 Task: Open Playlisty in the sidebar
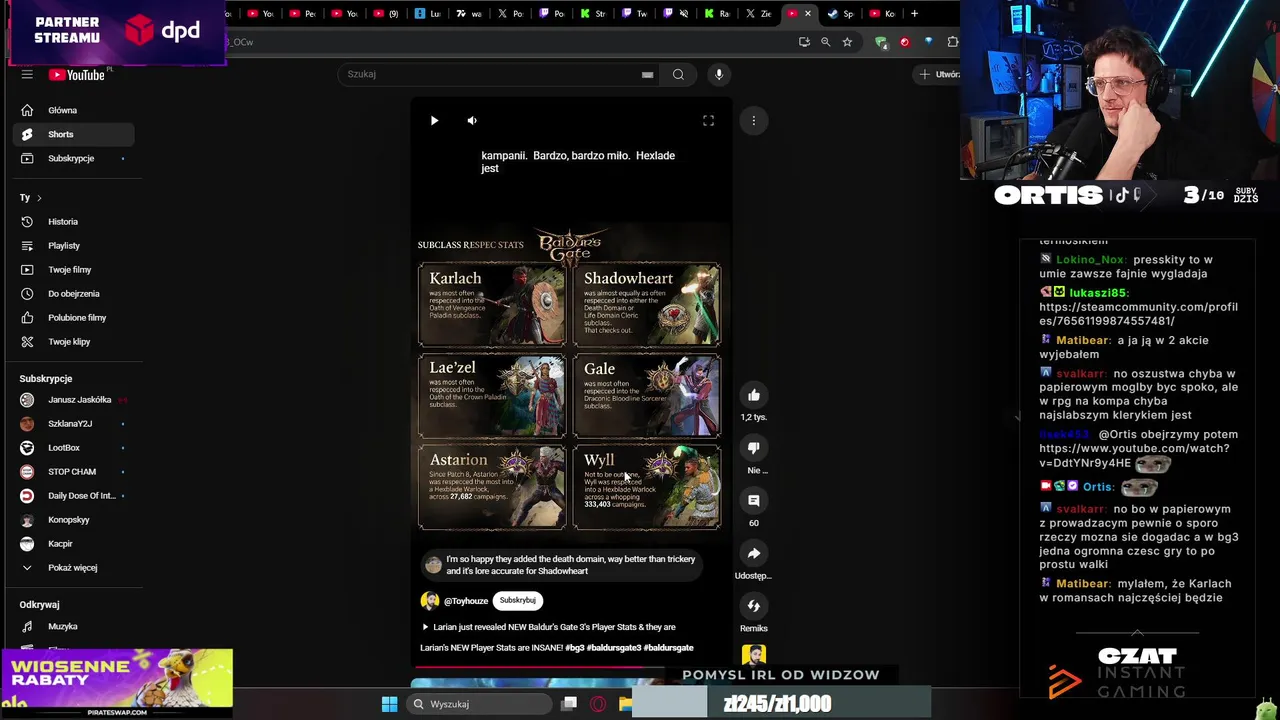click(x=74, y=246)
